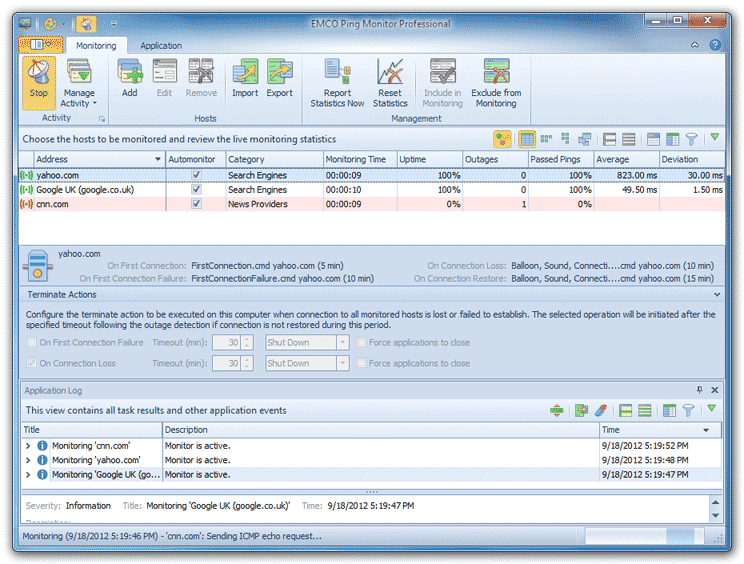Open the Application Log green triangle menu
The image size is (744, 564).
711,408
